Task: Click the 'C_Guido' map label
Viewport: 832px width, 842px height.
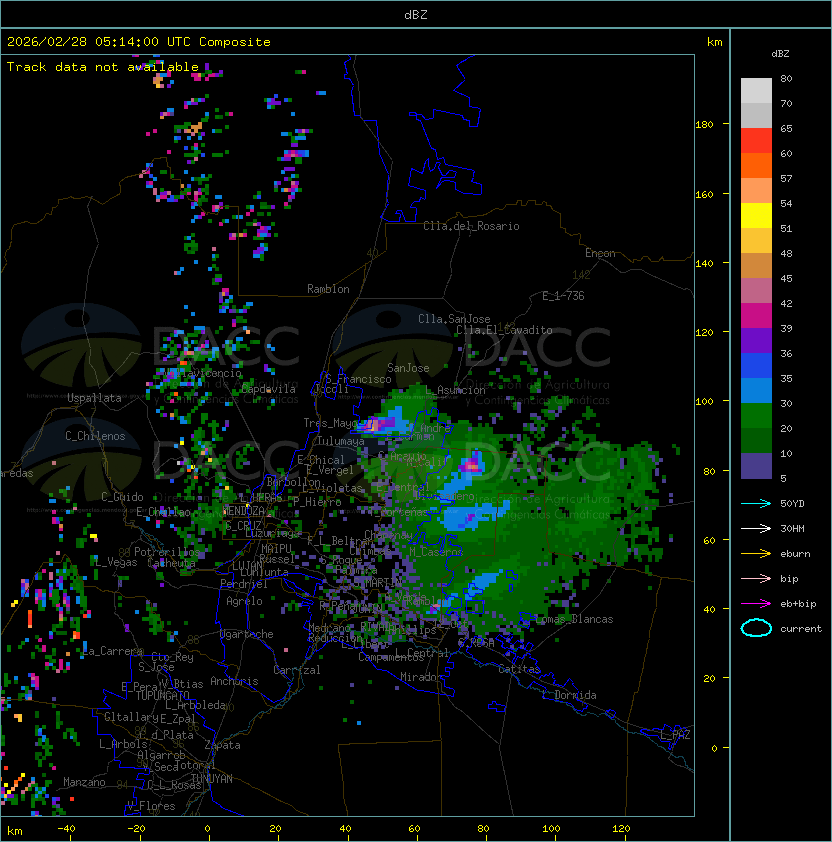Action: [x=122, y=497]
